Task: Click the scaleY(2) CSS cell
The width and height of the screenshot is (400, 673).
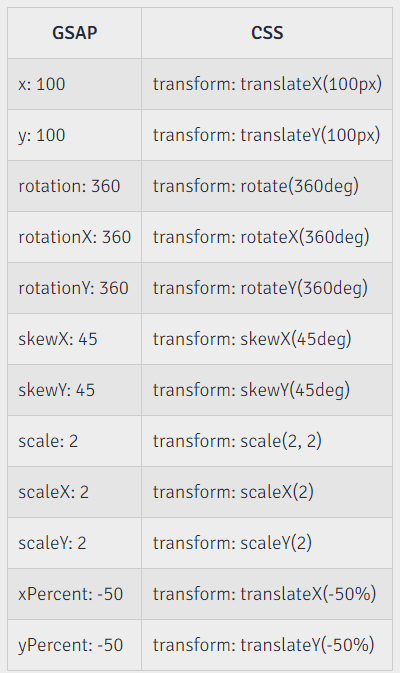Action: pyautogui.click(x=267, y=544)
